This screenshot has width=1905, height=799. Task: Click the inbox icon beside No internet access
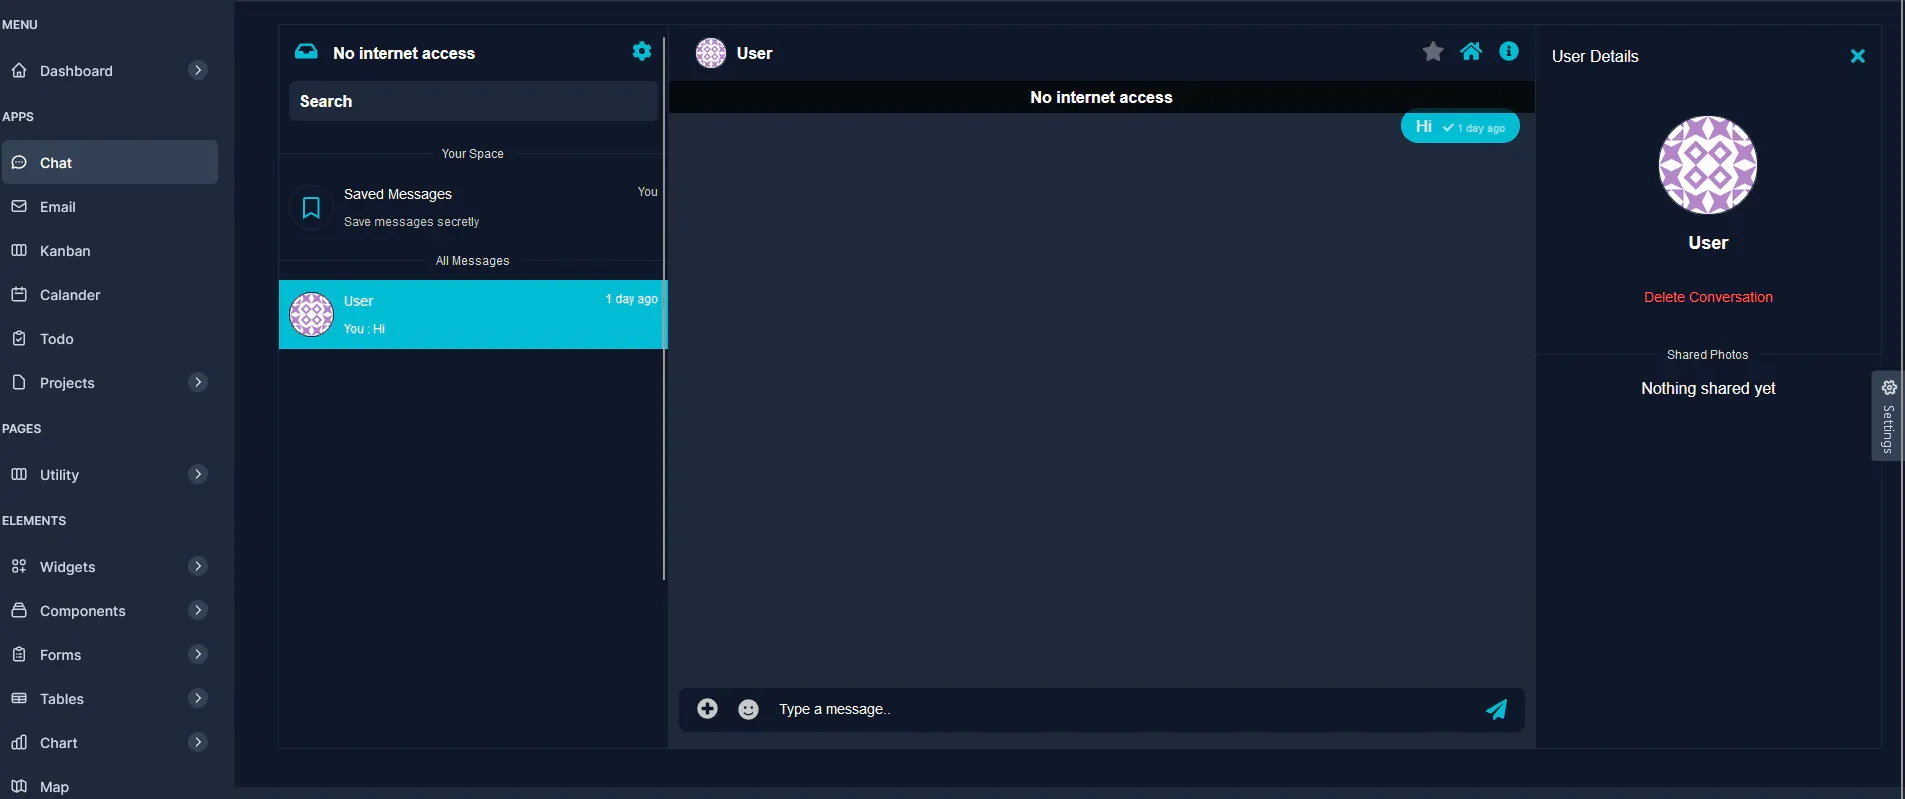pos(306,52)
